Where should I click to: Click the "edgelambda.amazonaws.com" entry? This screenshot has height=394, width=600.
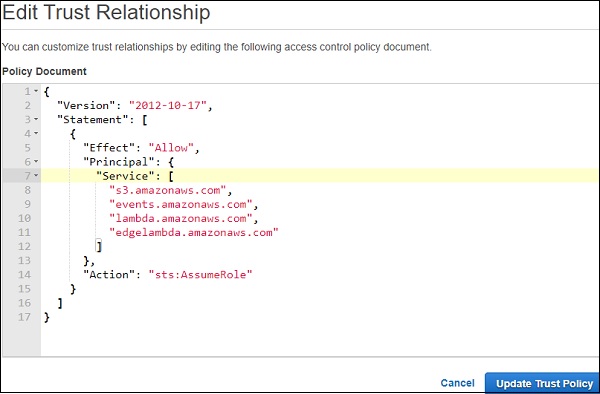click(194, 233)
